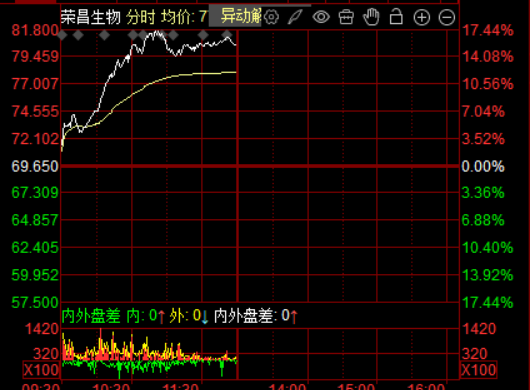530x390 pixels.
Task: Click the first diamond event marker
Action: (x=63, y=35)
